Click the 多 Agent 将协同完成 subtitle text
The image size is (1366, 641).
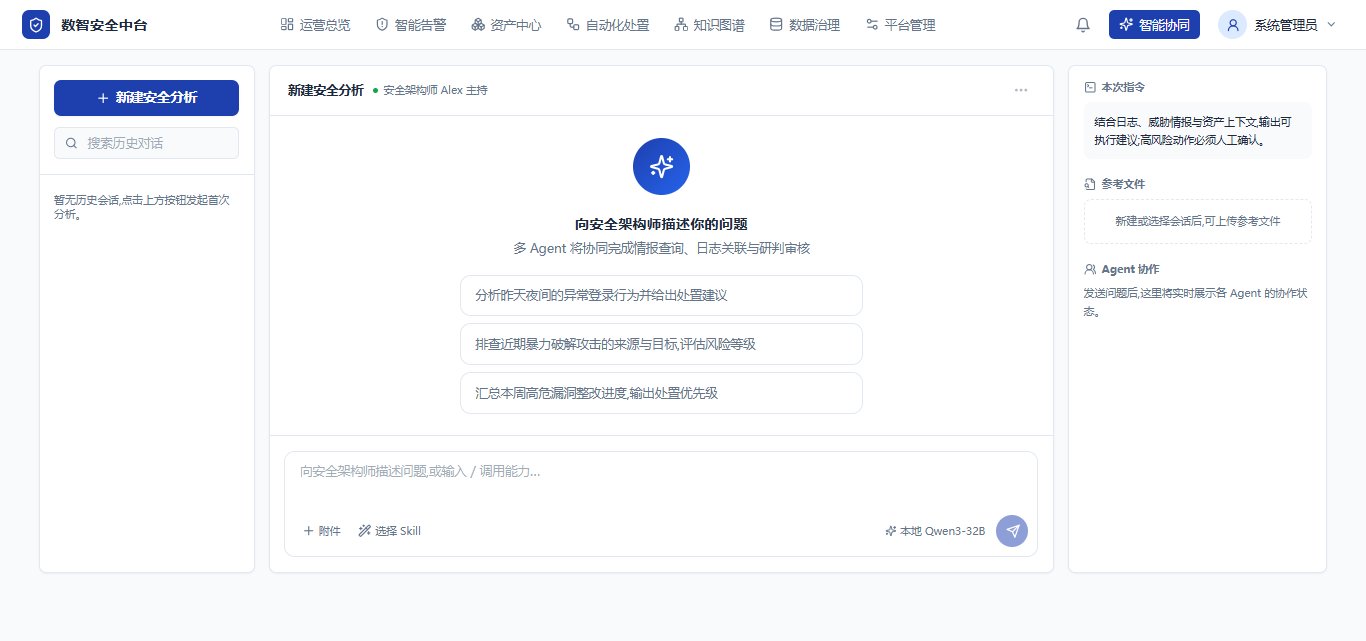coord(661,248)
